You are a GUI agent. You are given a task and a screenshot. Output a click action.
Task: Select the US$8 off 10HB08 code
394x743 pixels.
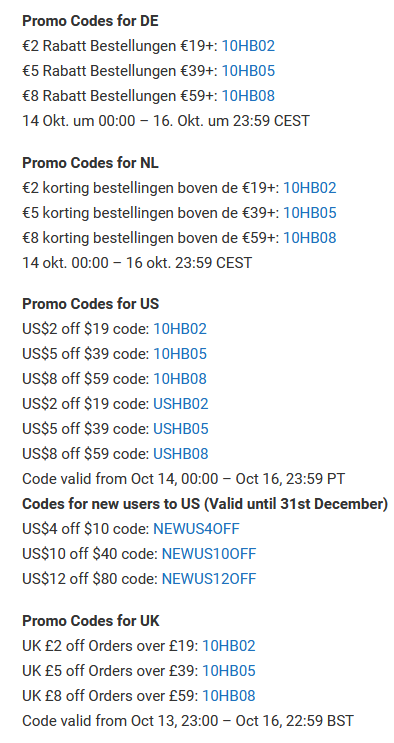pos(180,379)
